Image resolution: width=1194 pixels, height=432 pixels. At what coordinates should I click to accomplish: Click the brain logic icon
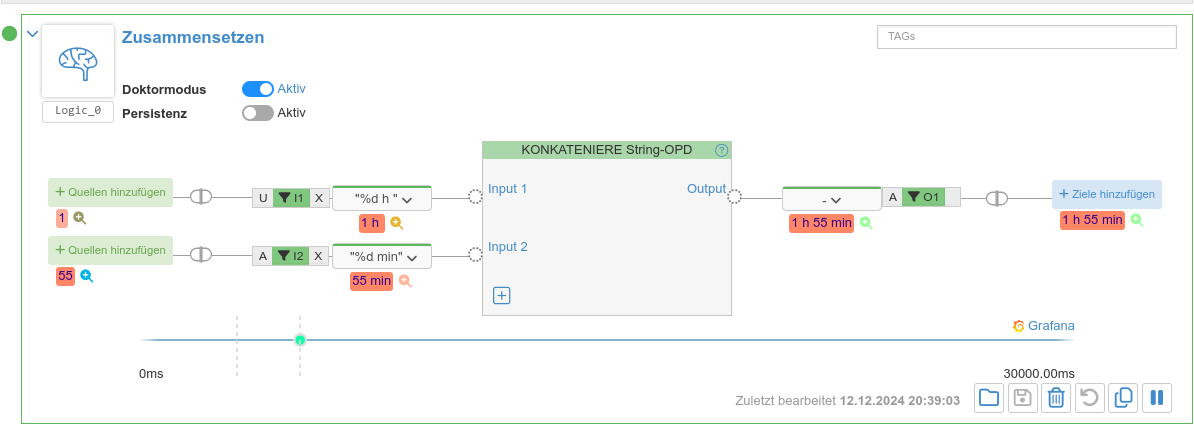(78, 61)
